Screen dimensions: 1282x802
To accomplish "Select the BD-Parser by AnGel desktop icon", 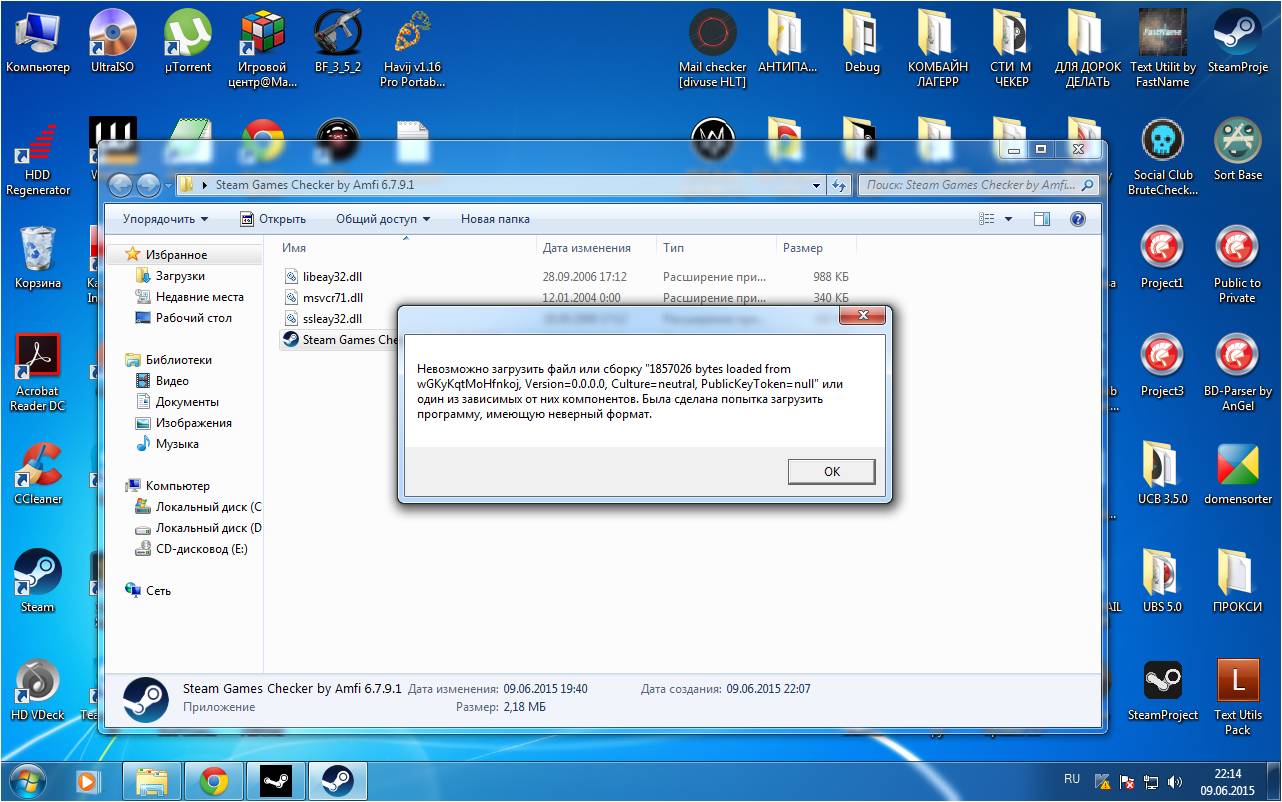I will (1237, 372).
